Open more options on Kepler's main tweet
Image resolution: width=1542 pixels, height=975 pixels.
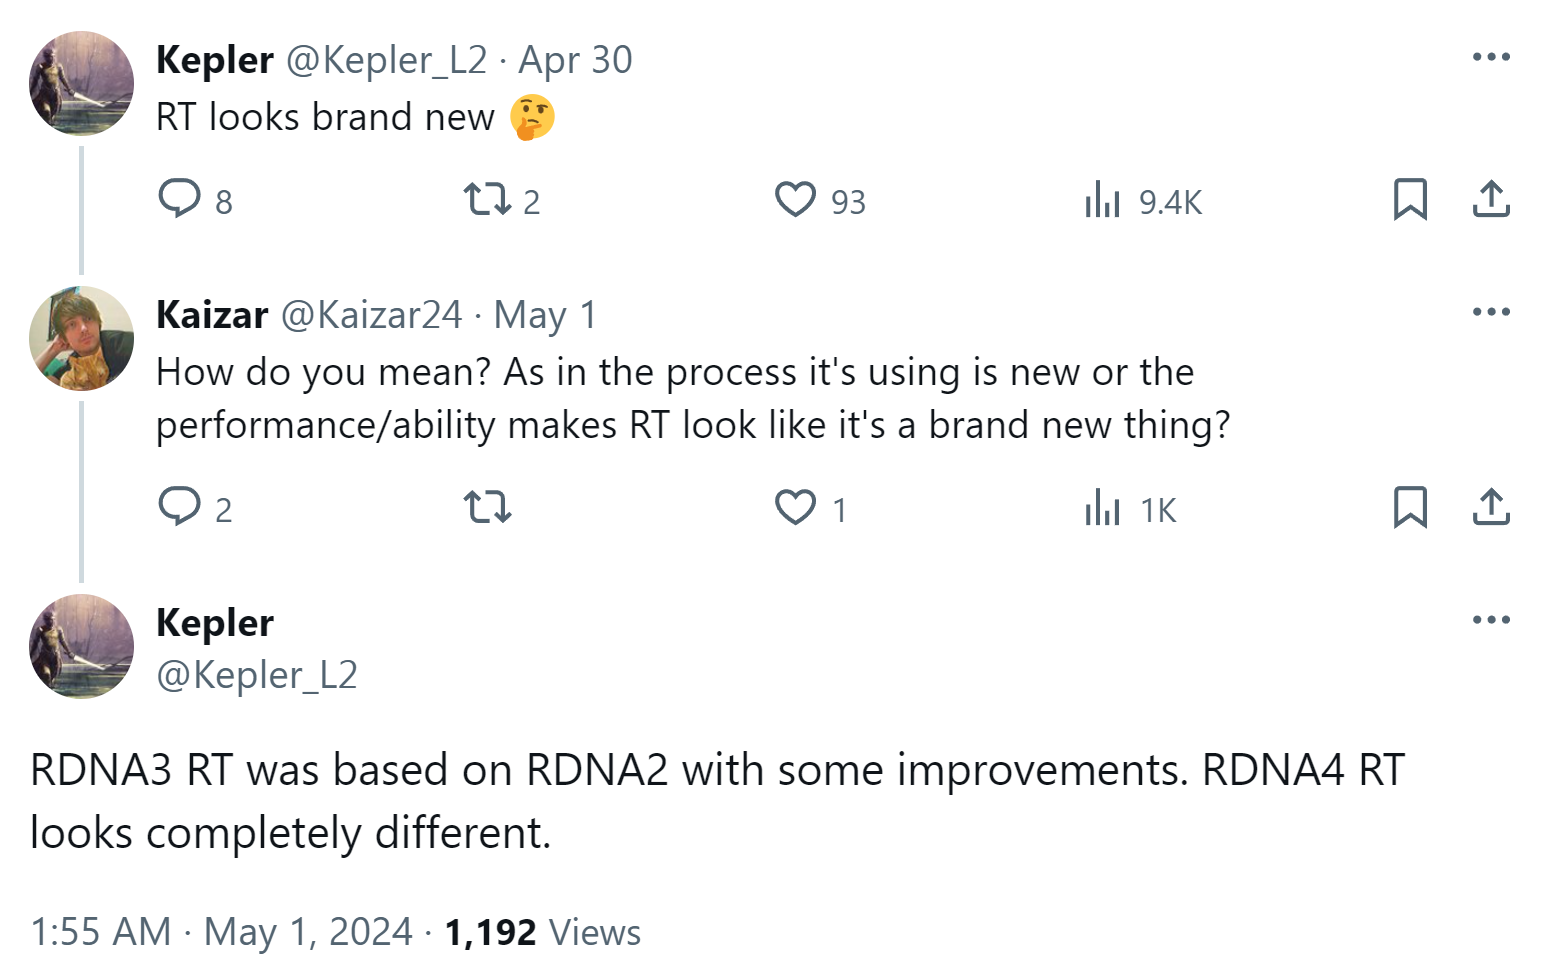tap(1491, 620)
